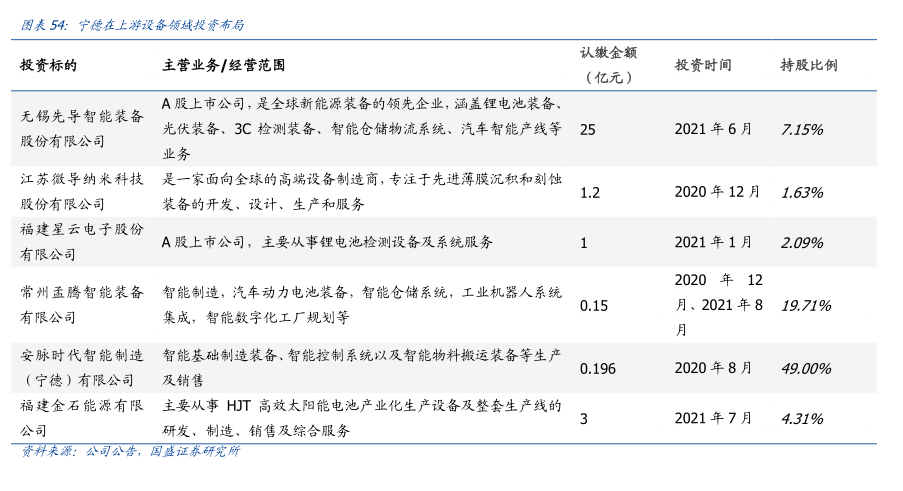This screenshot has width=903, height=491.
Task: Select the '江苏微导纳米科技' company cell
Action: [x=82, y=191]
